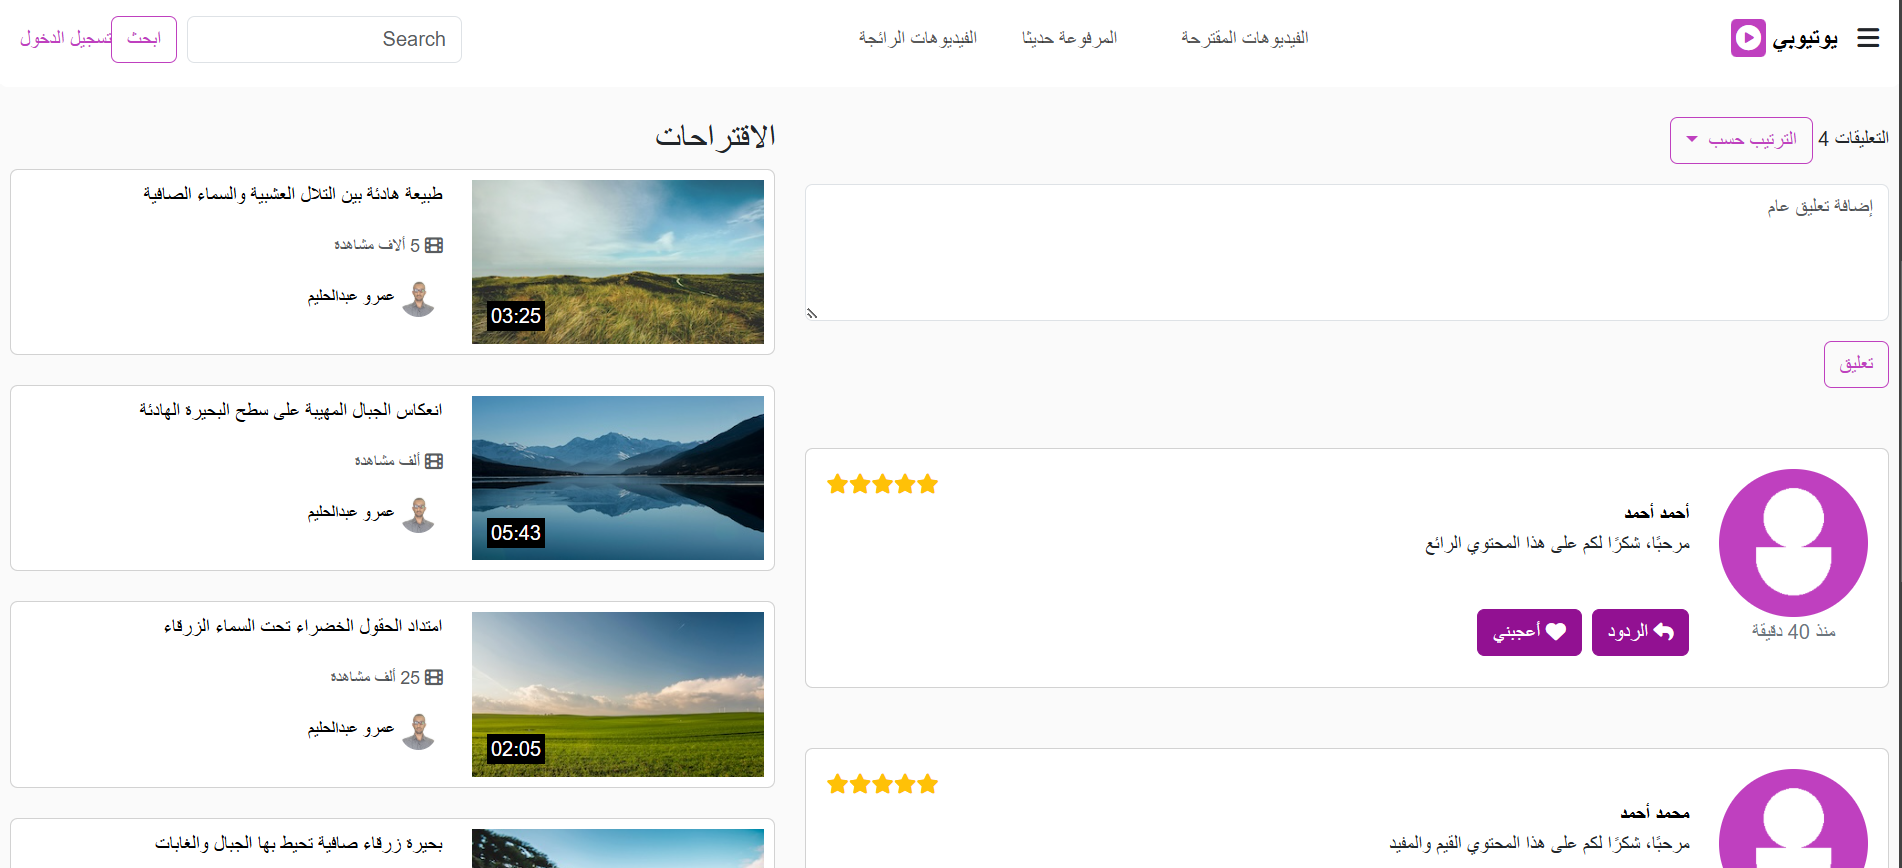
Task: Click uploader avatar on the 02:05 video card
Action: tap(419, 731)
